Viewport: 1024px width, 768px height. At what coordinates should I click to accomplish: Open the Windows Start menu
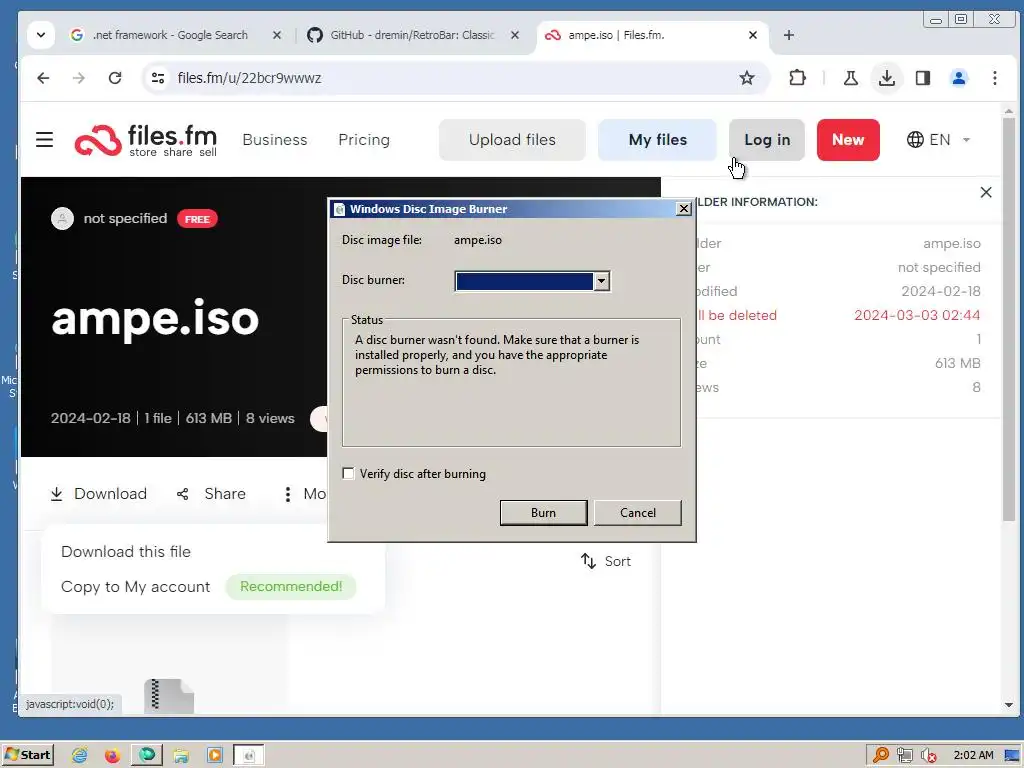(27, 755)
